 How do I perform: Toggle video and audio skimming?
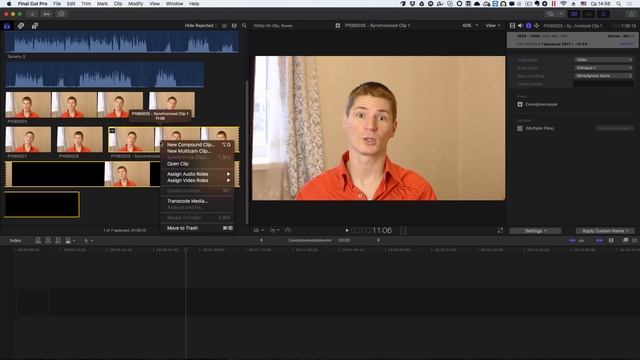[x=573, y=241]
